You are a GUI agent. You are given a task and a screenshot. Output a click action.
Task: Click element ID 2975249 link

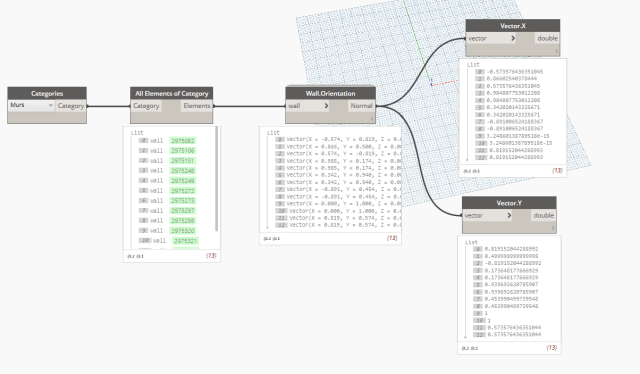tap(182, 181)
